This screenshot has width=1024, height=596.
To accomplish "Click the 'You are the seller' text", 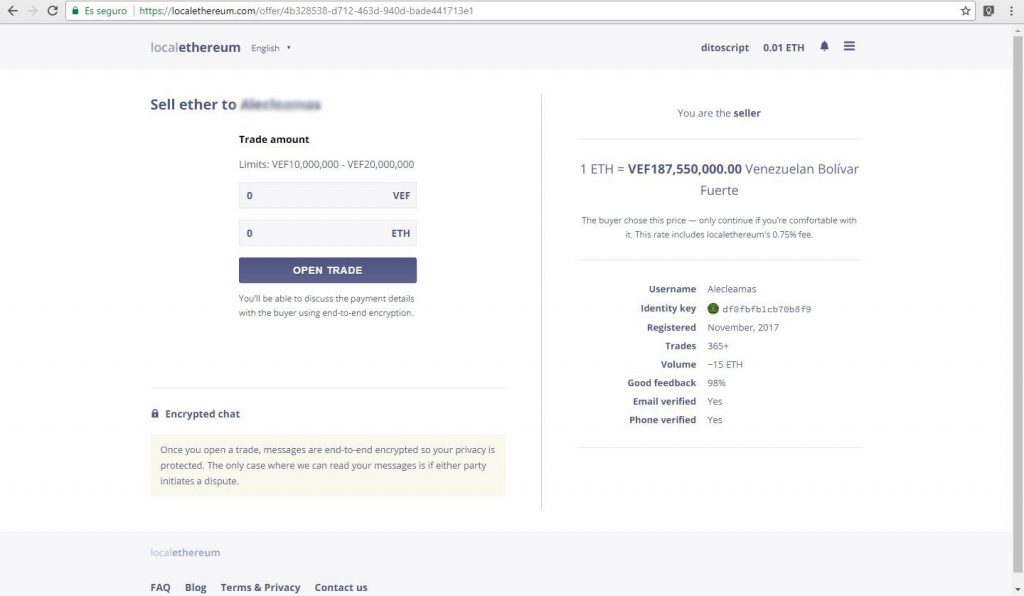I will pyautogui.click(x=719, y=113).
